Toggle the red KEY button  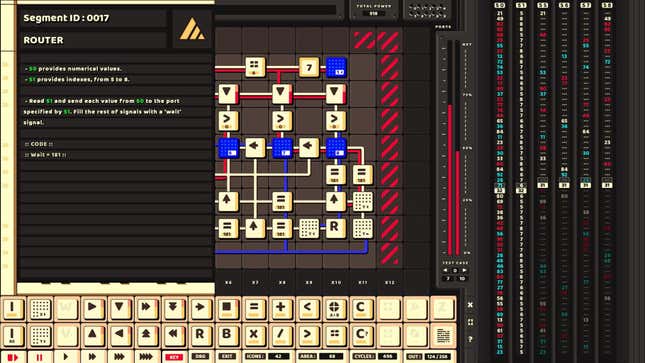pyautogui.click(x=174, y=357)
